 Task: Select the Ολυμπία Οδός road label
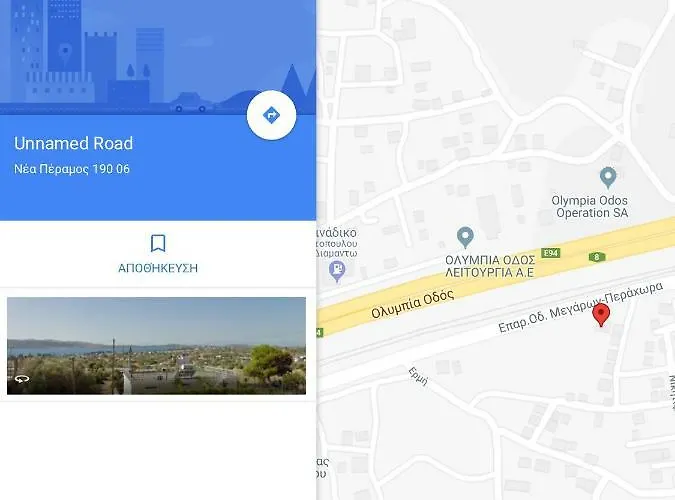(412, 304)
